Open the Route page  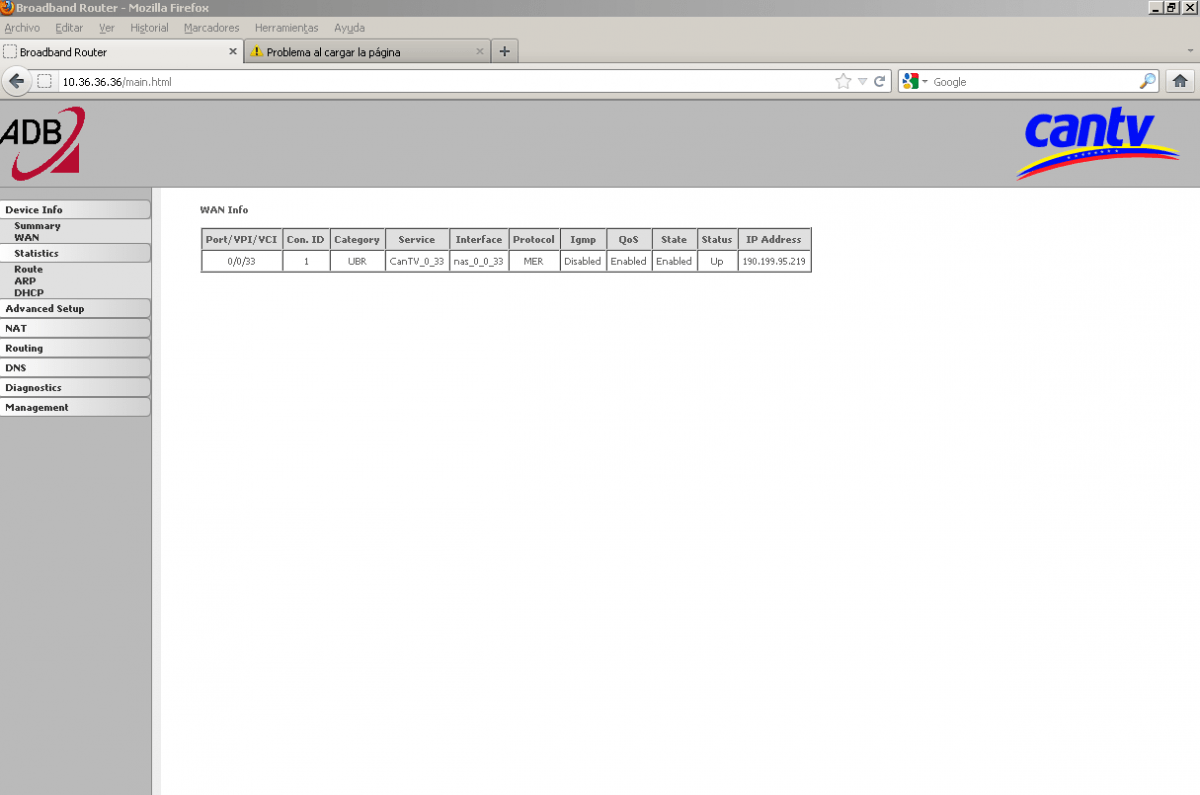pos(28,269)
